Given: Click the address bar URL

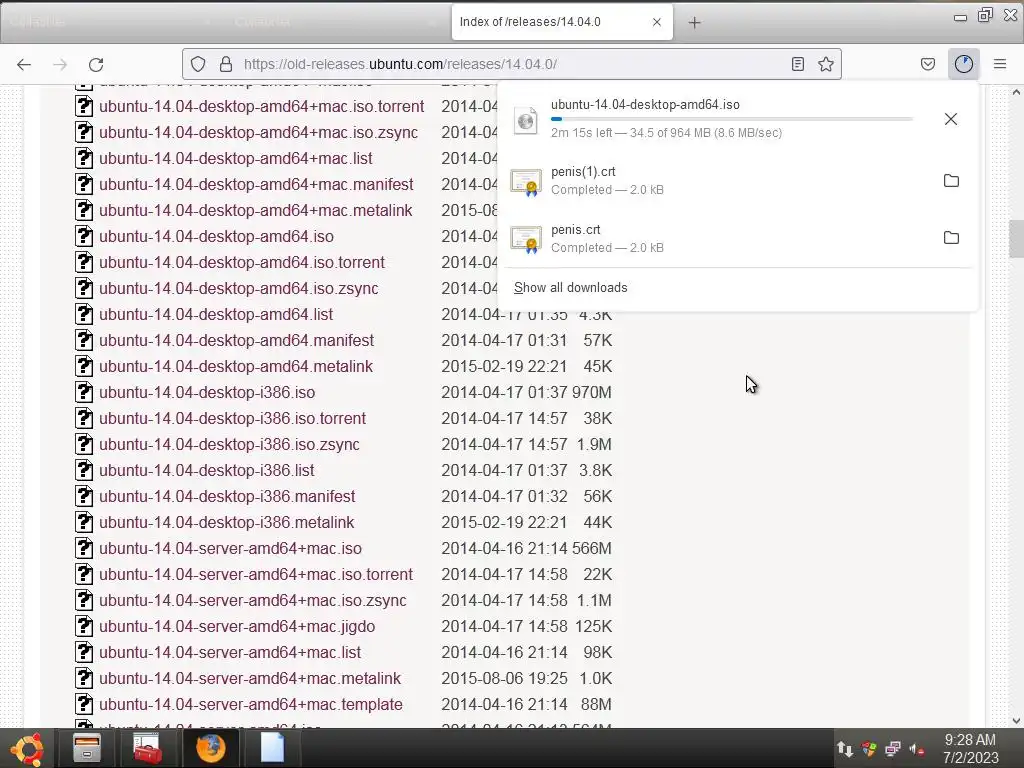Looking at the screenshot, I should click(x=400, y=64).
